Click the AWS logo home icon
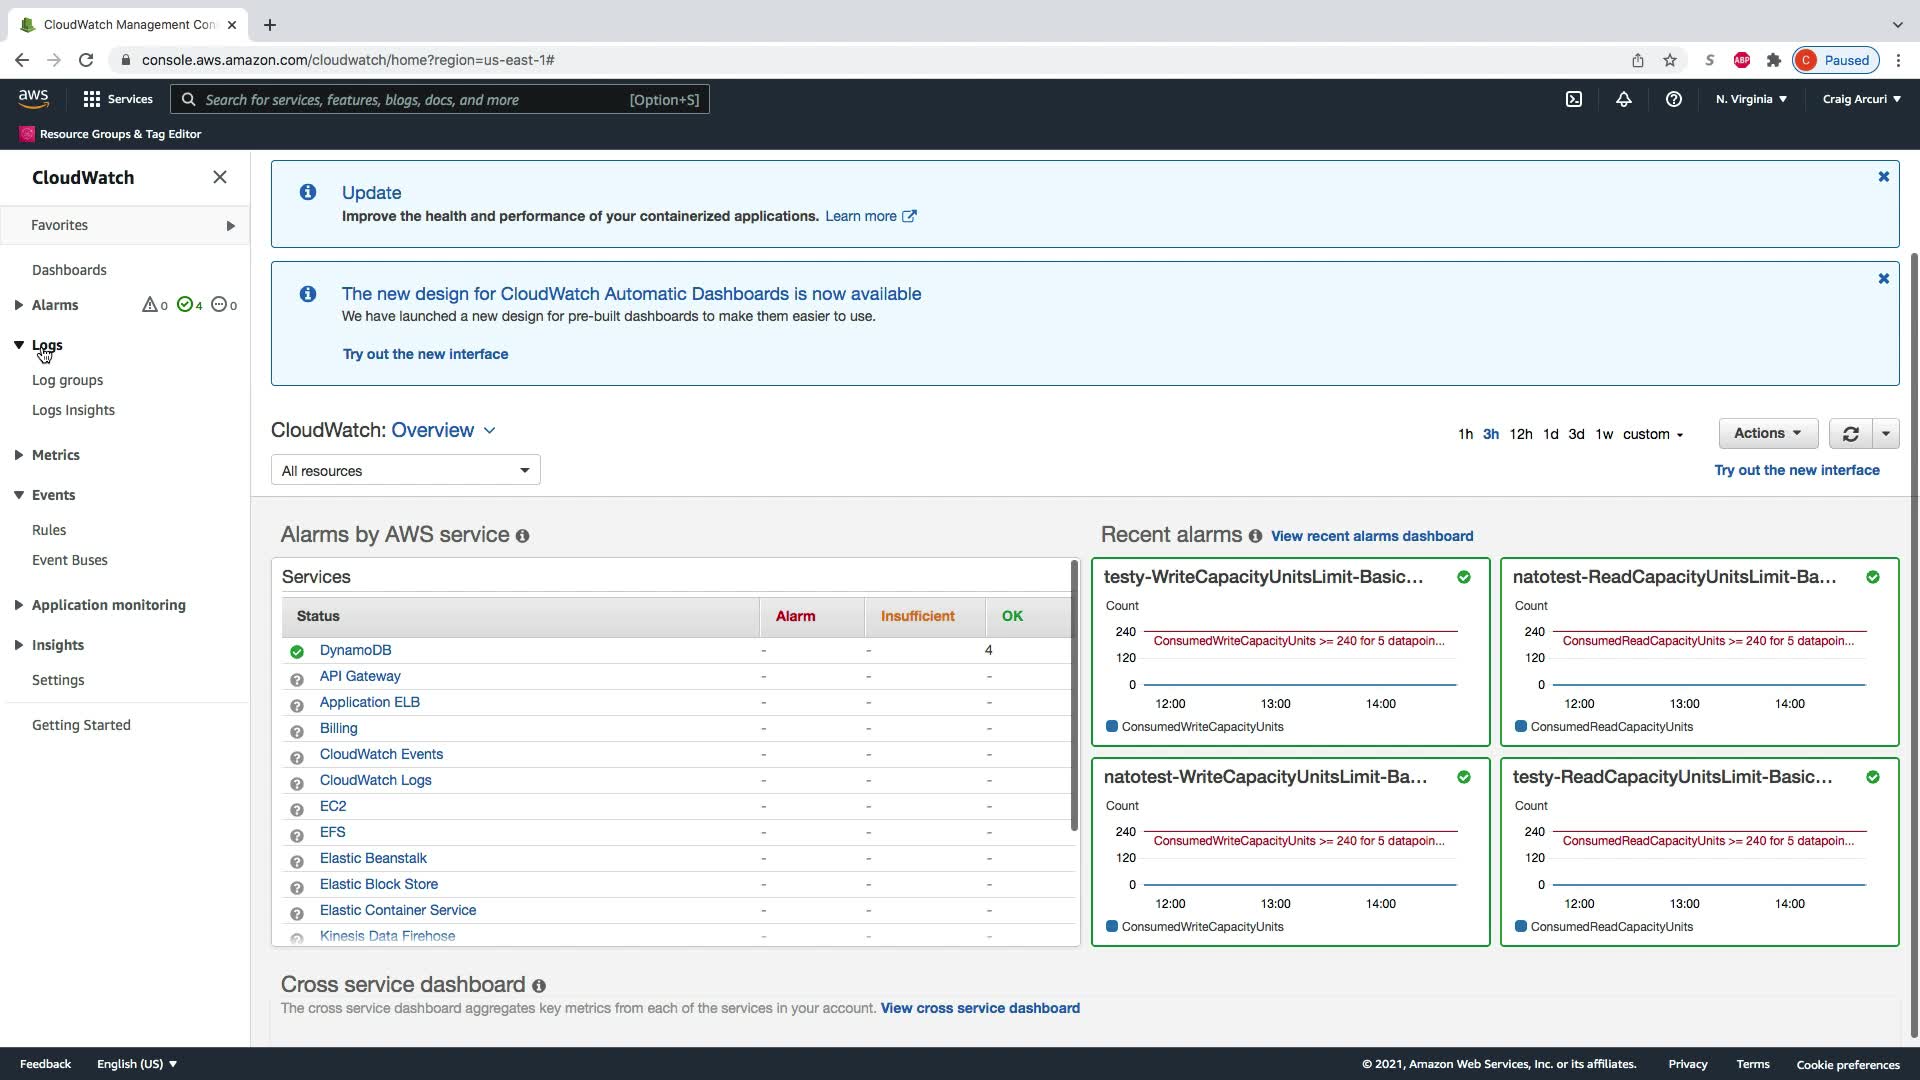Screen dimensions: 1920x1080 click(33, 98)
